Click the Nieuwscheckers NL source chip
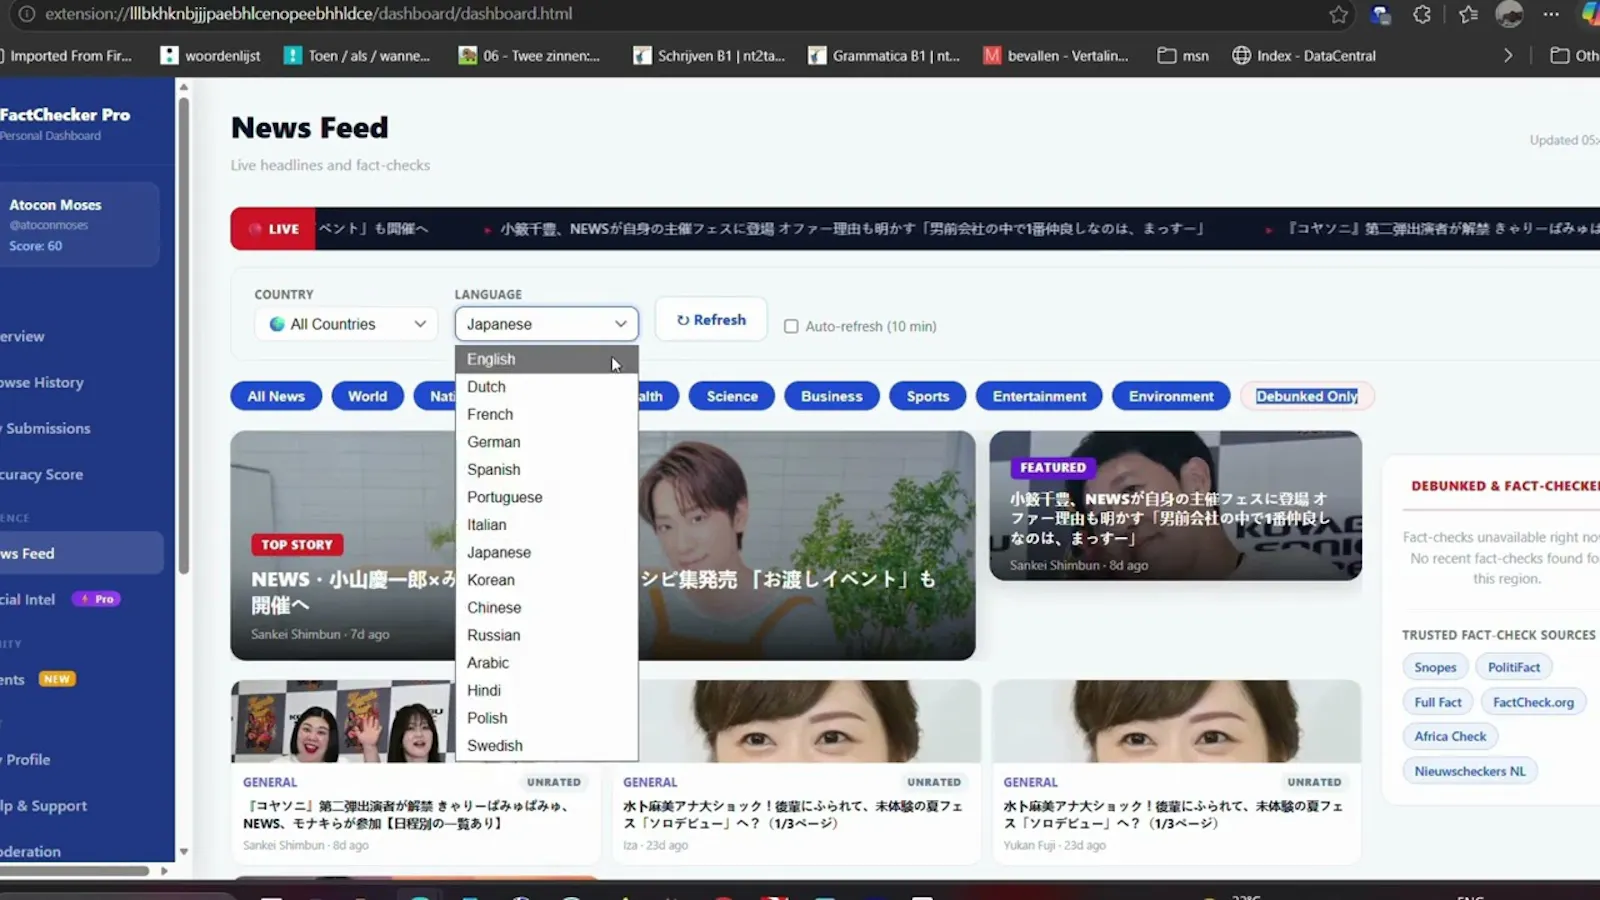 [x=1470, y=771]
